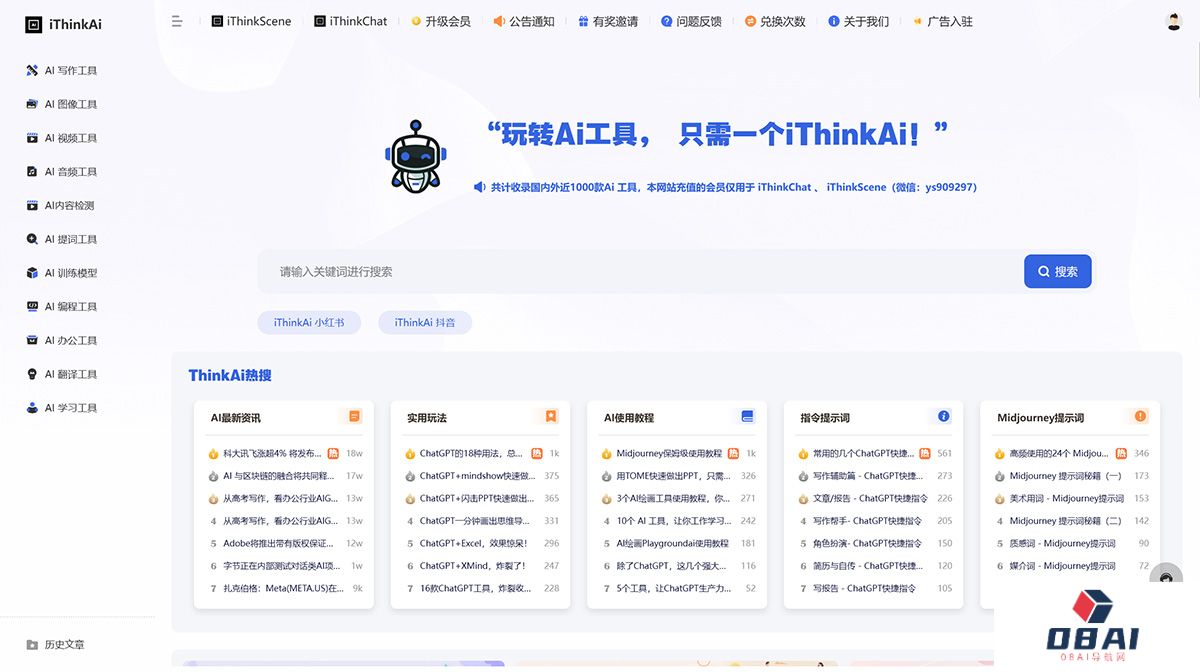Click the AI最新资讯 card's orange document icon

[354, 417]
